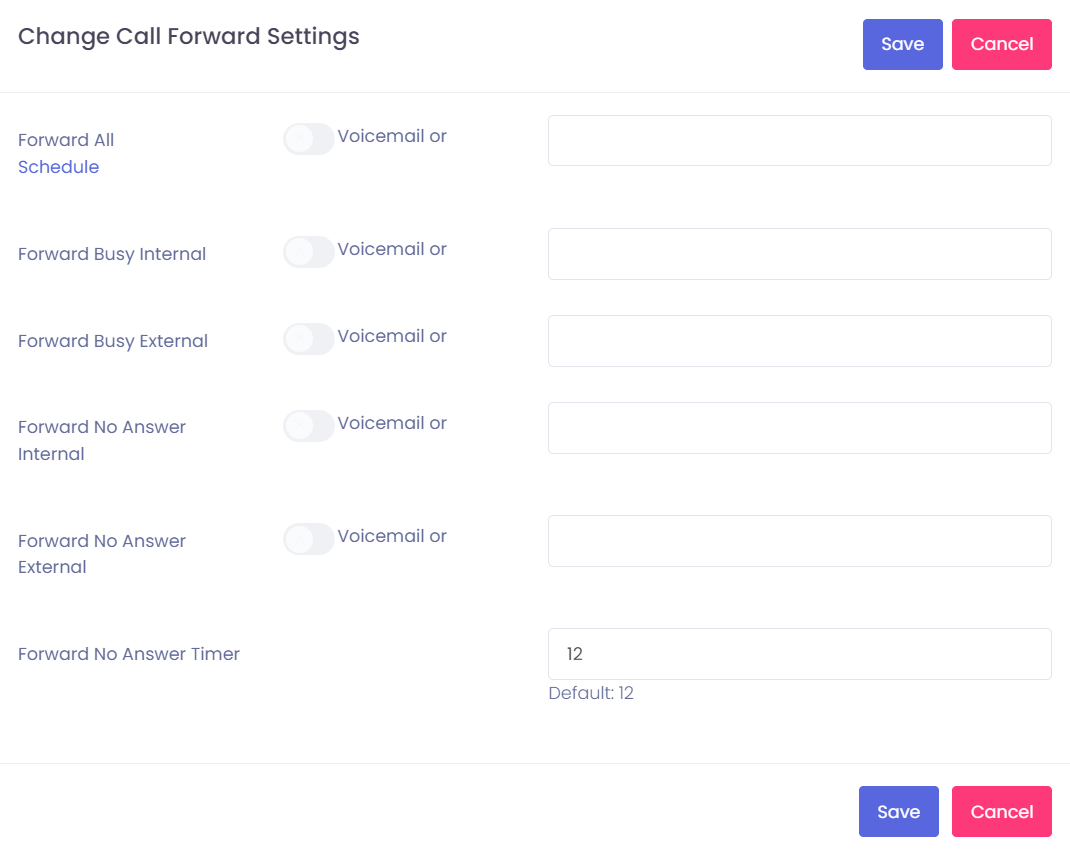This screenshot has width=1070, height=855.
Task: Click the 'Default: 12' hint text
Action: click(591, 693)
